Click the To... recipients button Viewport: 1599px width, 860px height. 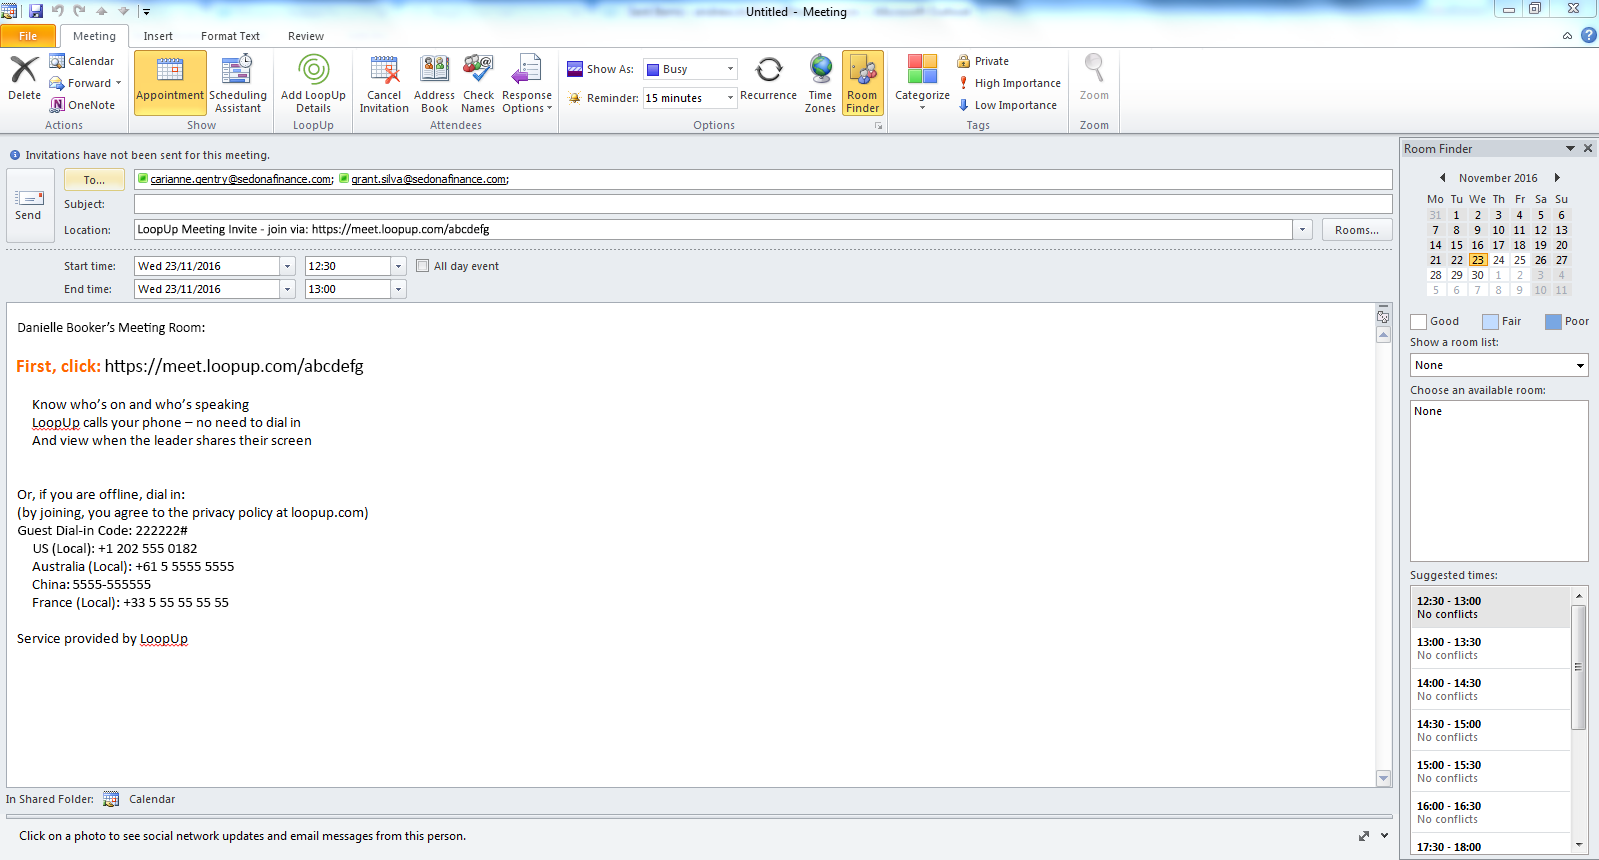(x=94, y=180)
